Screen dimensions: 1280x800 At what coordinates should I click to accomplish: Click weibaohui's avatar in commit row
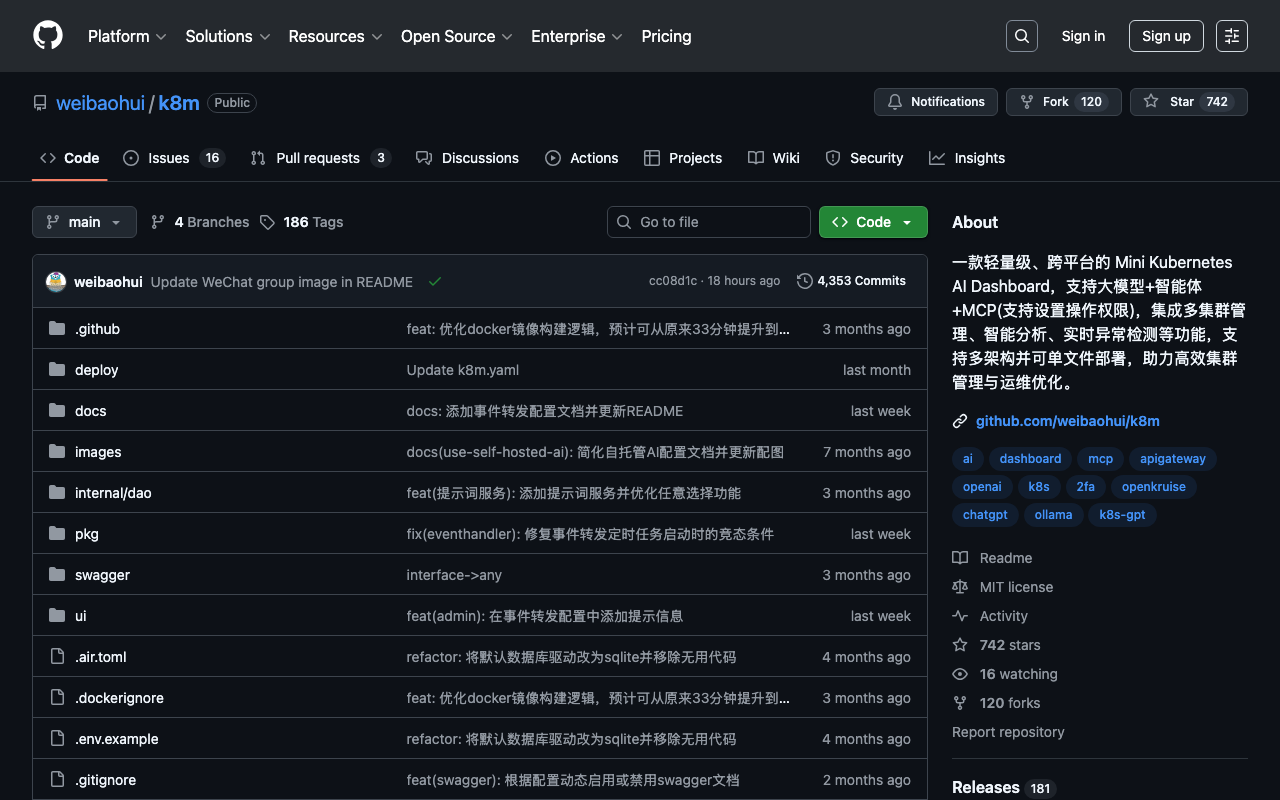coord(56,282)
